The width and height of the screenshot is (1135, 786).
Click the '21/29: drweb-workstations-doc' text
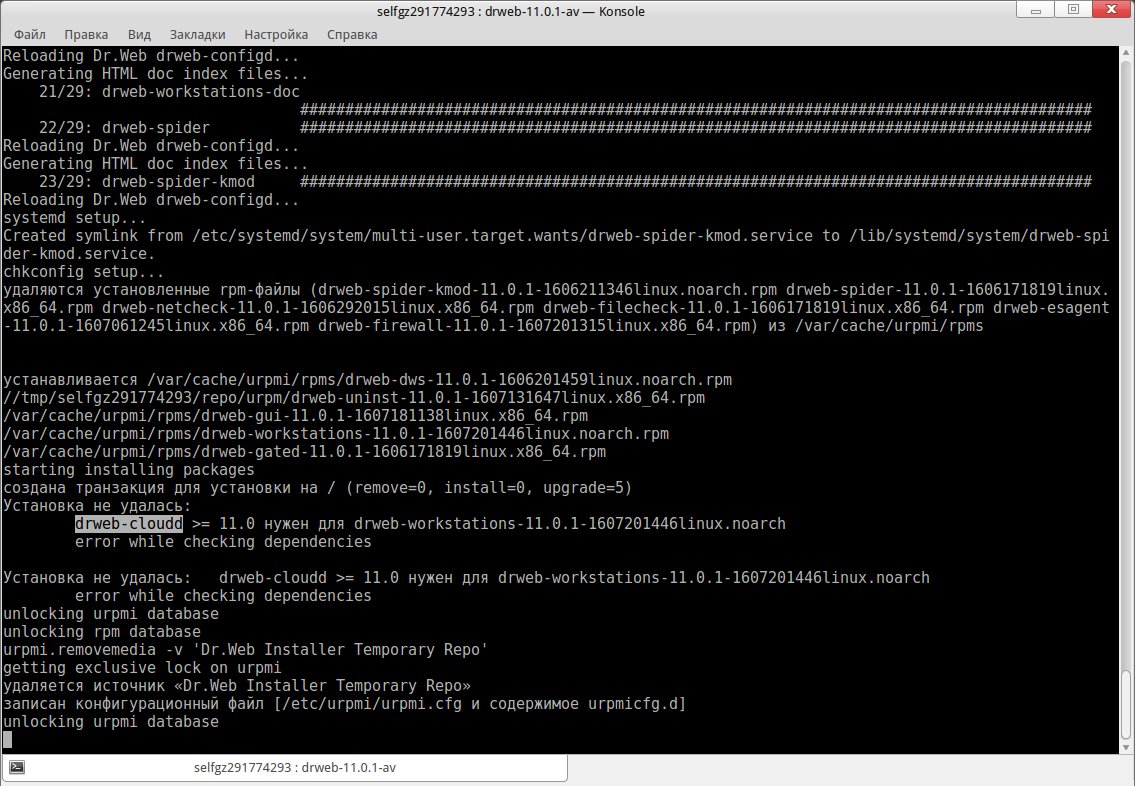(169, 91)
